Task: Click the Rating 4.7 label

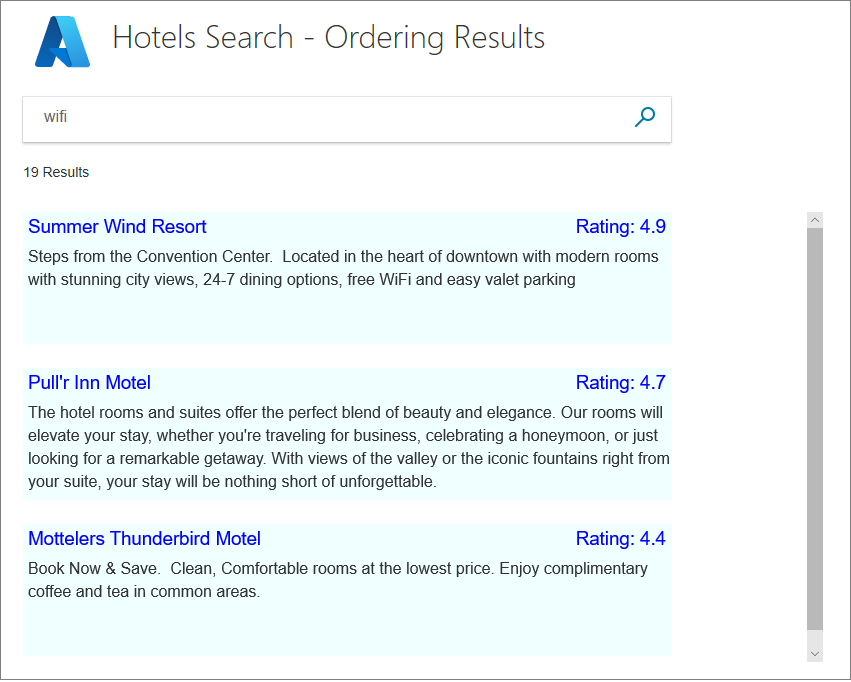Action: [x=620, y=382]
